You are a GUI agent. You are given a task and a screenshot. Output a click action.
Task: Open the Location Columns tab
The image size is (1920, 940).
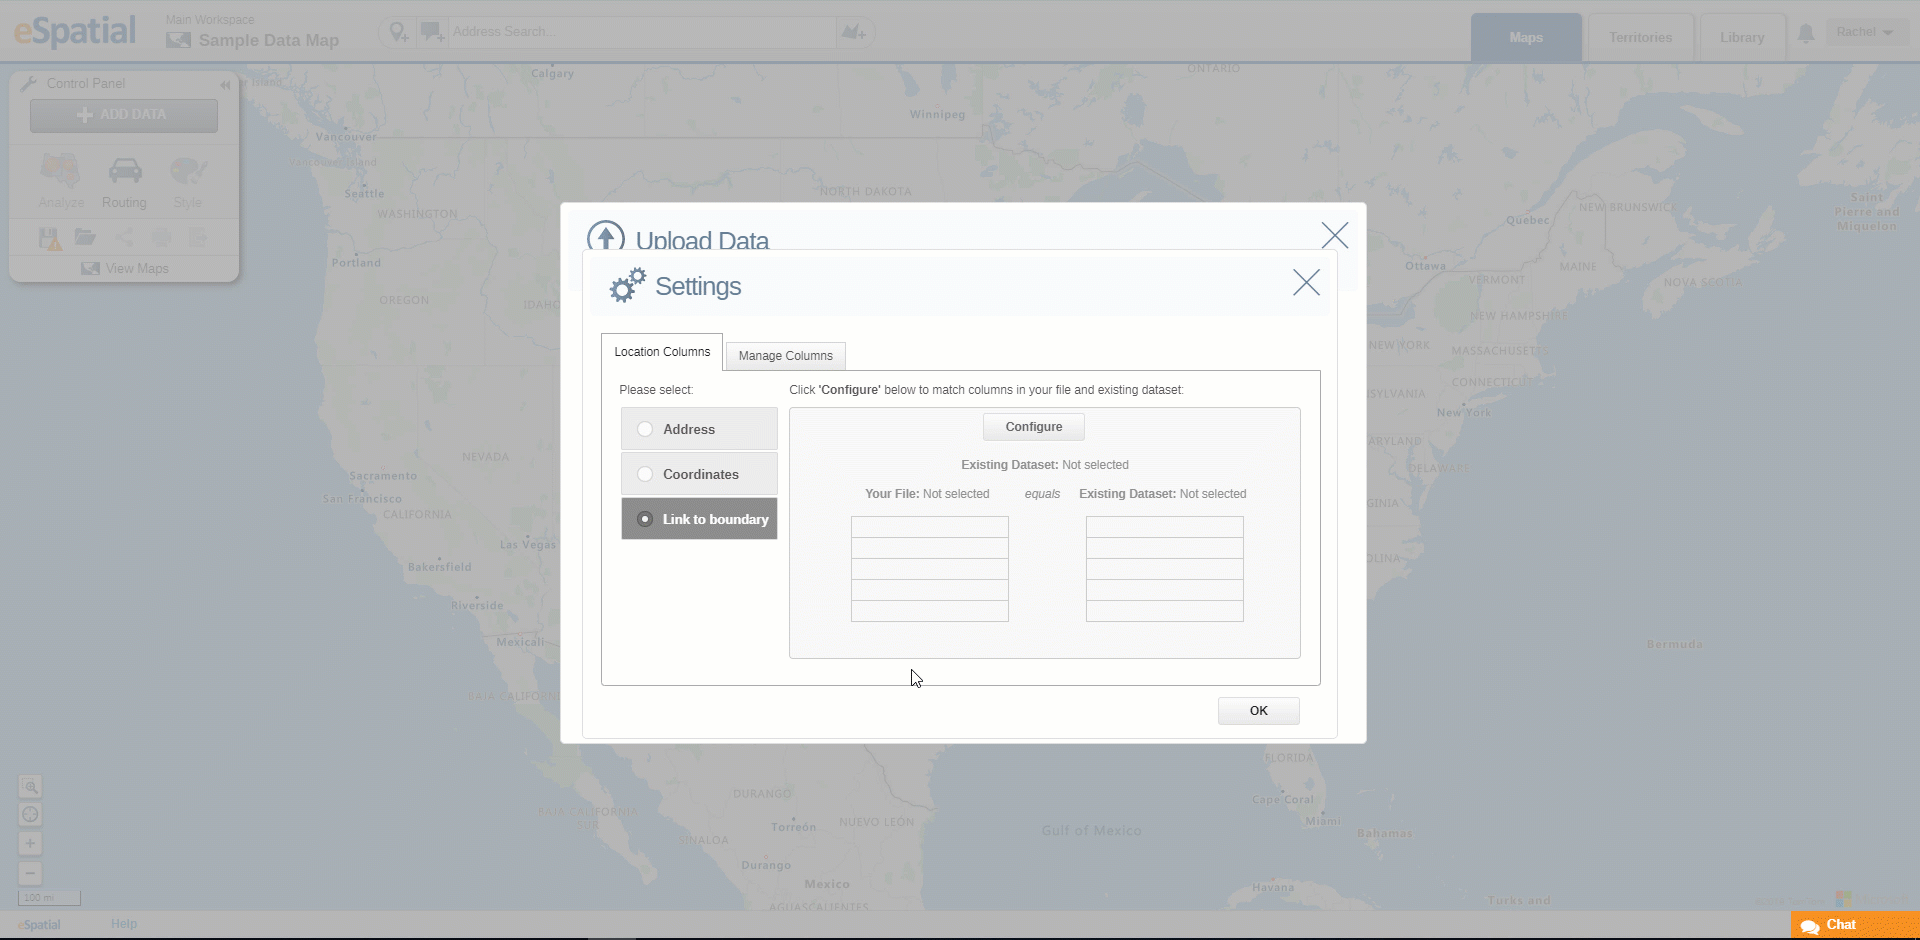tap(662, 352)
